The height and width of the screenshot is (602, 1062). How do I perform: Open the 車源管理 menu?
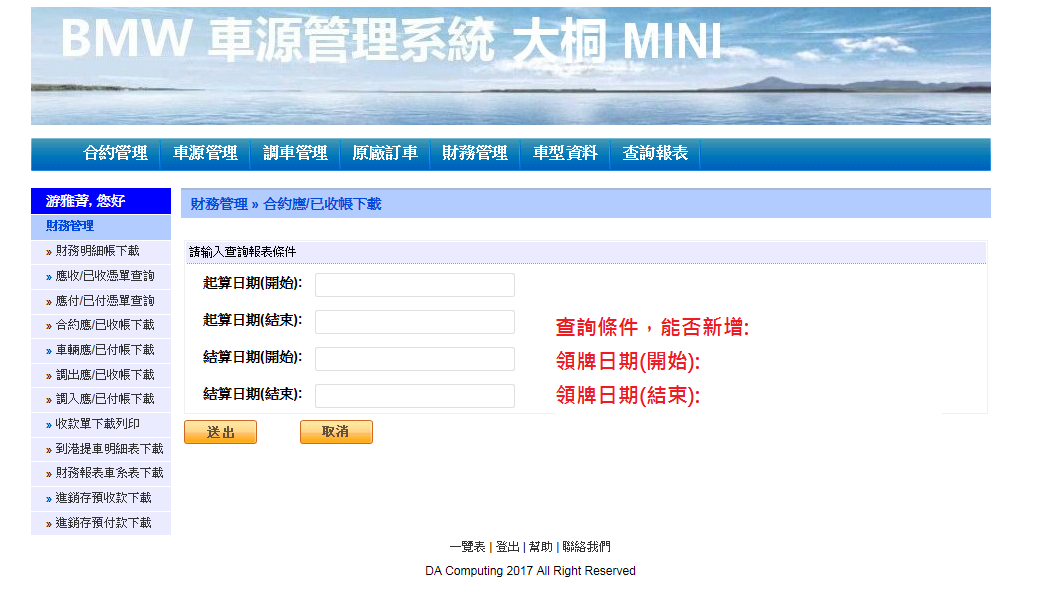[205, 154]
